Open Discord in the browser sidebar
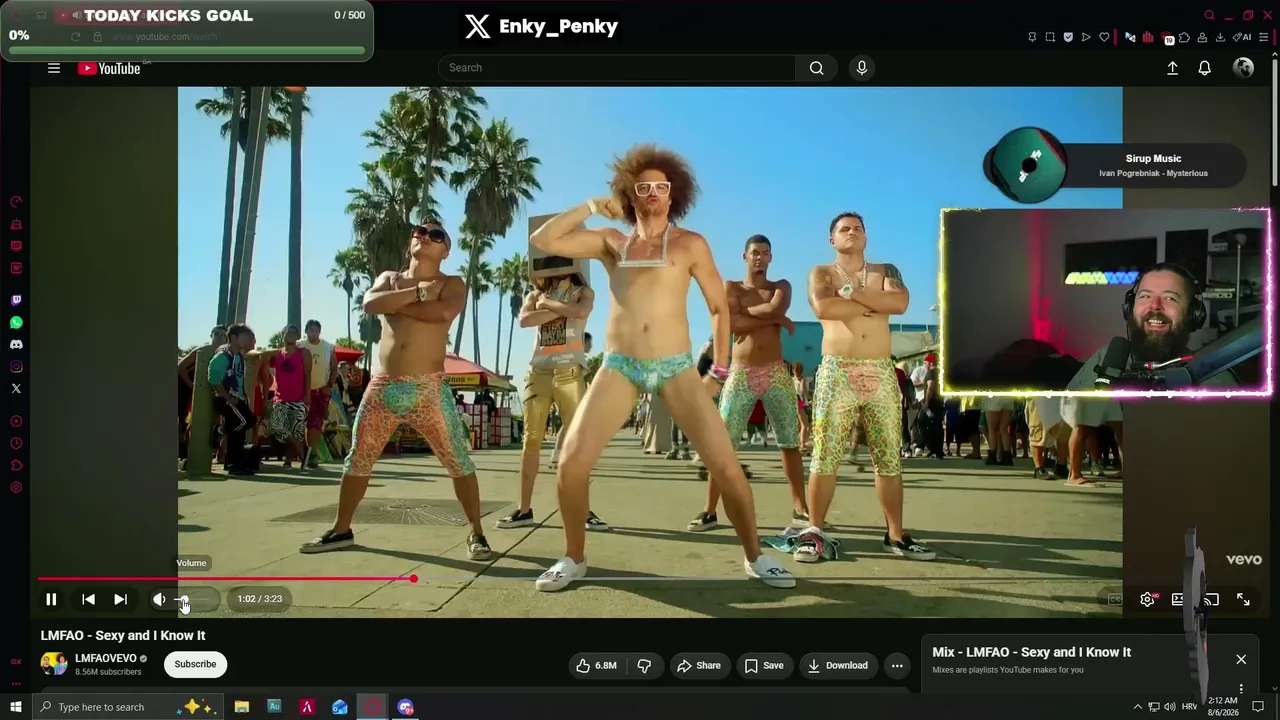The height and width of the screenshot is (720, 1280). [x=16, y=344]
